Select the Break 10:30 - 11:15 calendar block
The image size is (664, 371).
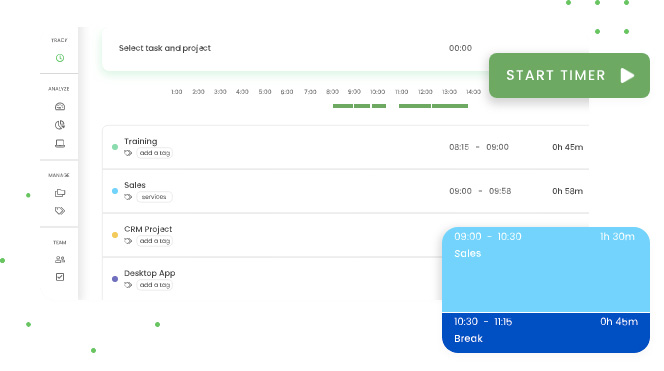pyautogui.click(x=546, y=333)
